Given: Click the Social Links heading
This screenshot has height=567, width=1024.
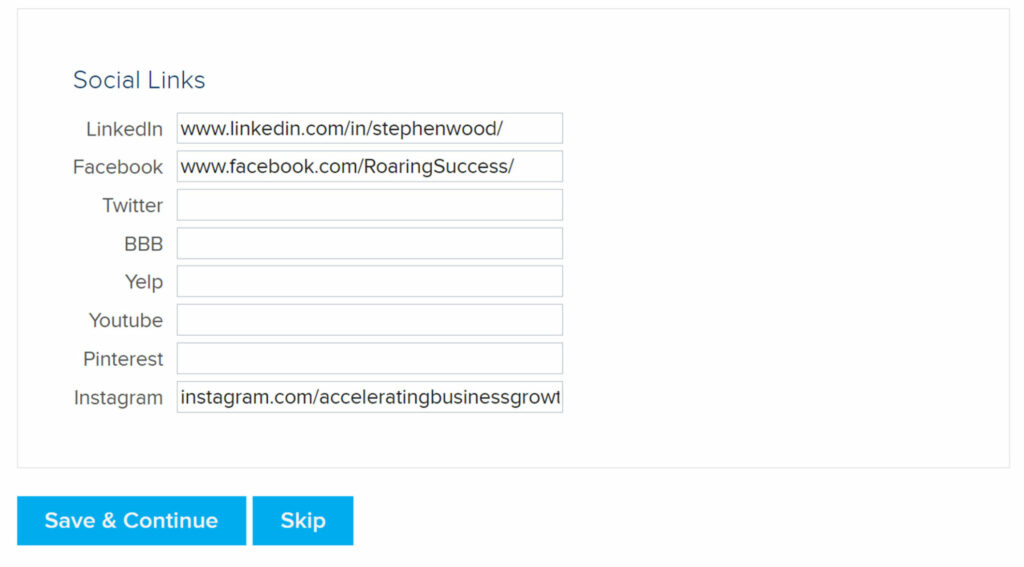Looking at the screenshot, I should [x=139, y=80].
